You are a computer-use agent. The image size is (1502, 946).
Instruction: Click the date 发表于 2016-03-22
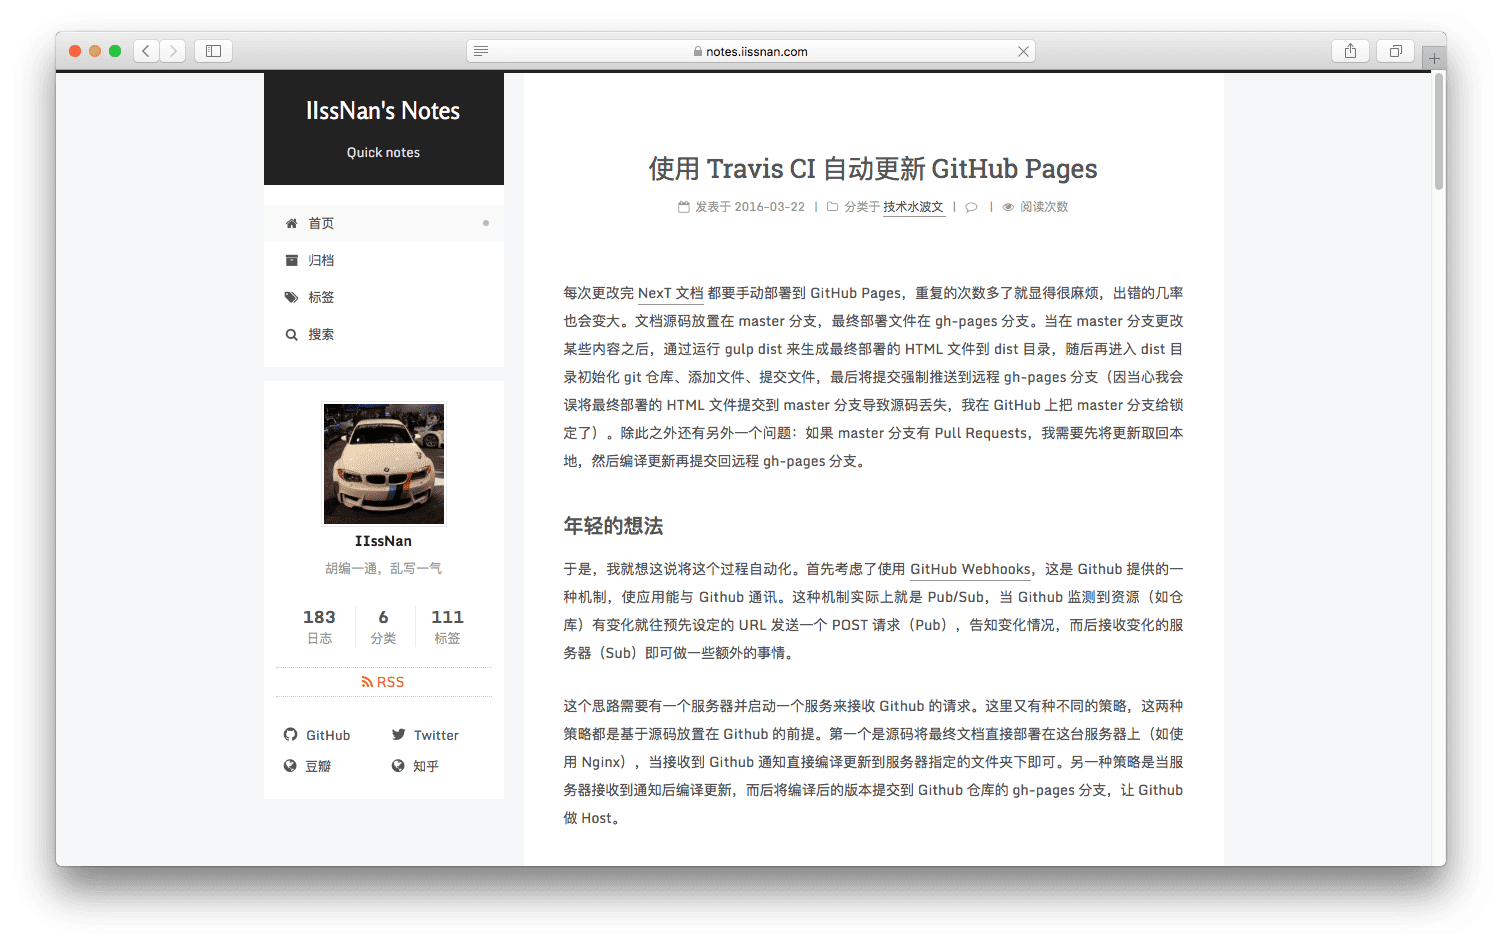coord(750,207)
